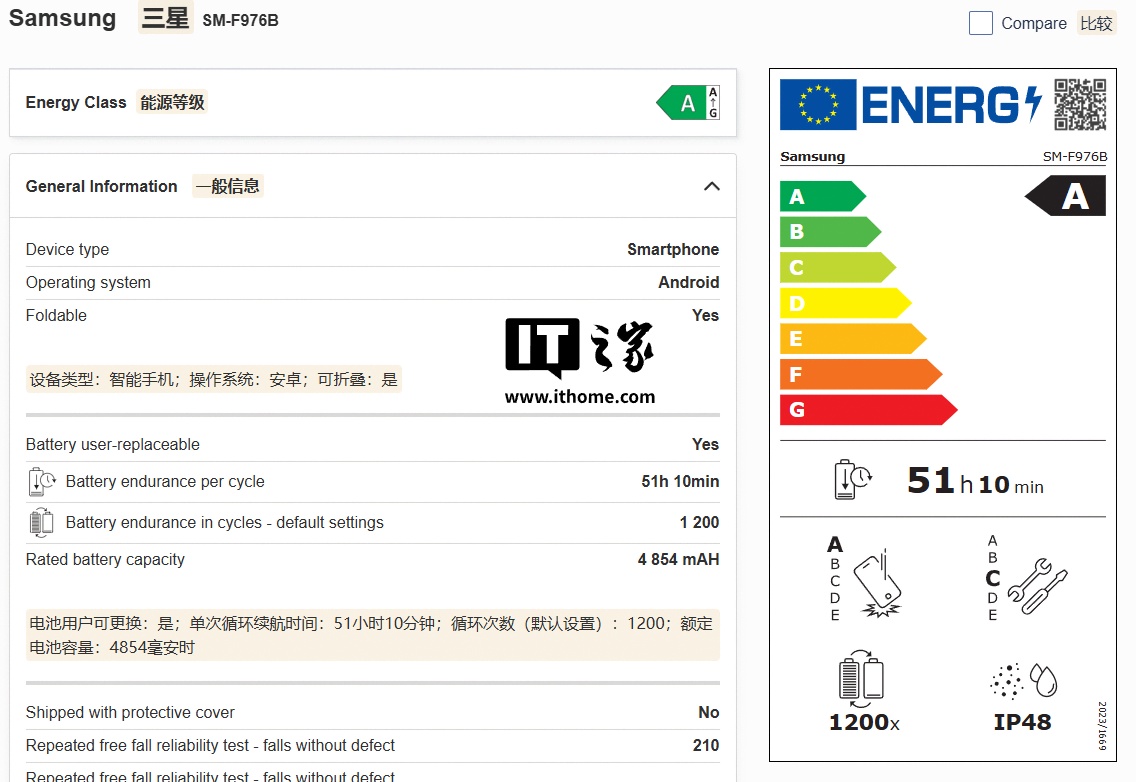This screenshot has width=1136, height=782.
Task: Click the 51h 10min endurance value
Action: click(680, 481)
